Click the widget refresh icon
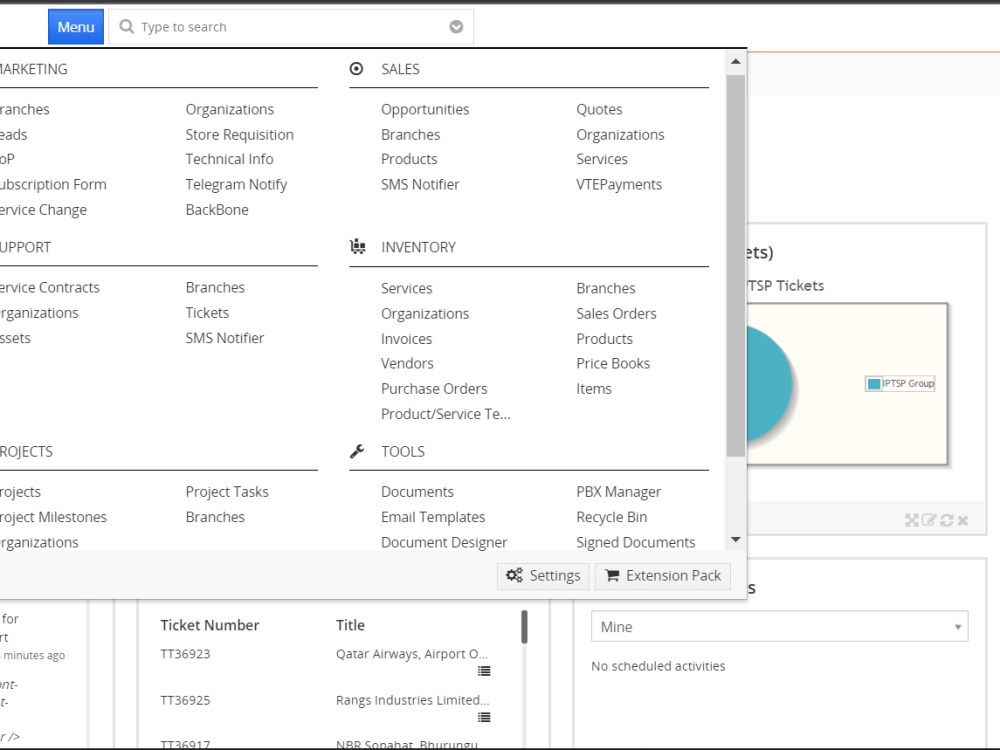Screen dimensions: 1000x750 pos(946,520)
